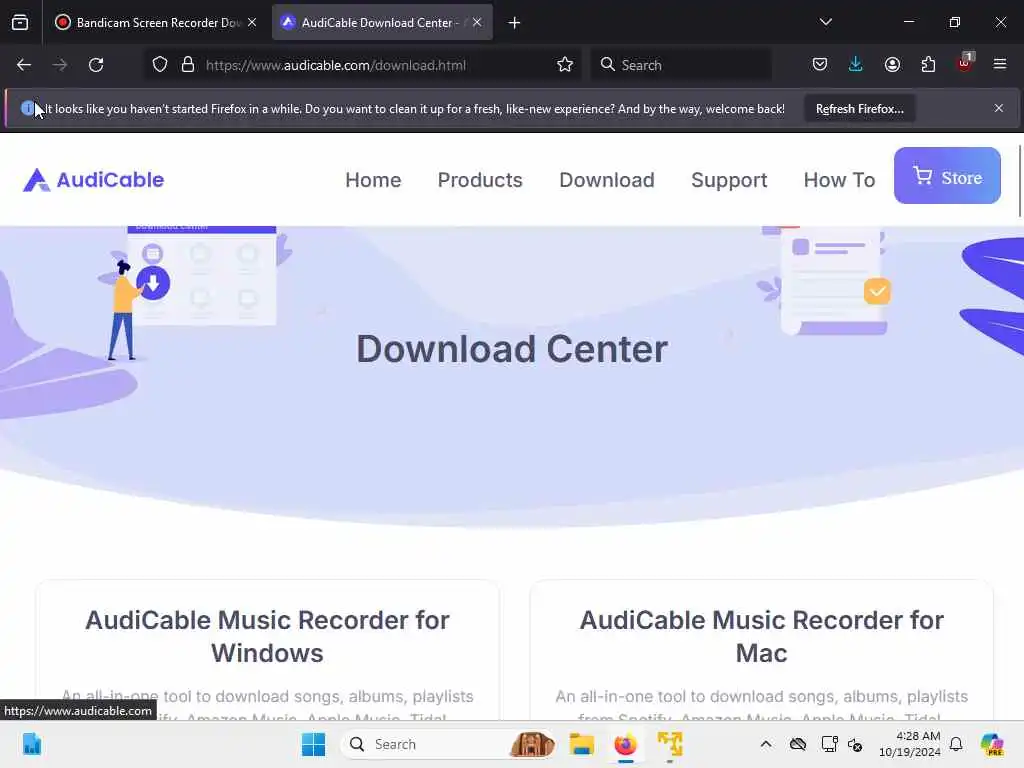Bookmark this page with star icon
The height and width of the screenshot is (768, 1024).
tap(565, 65)
